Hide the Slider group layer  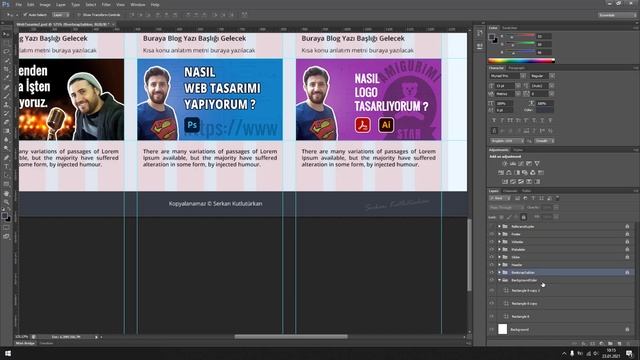491,257
